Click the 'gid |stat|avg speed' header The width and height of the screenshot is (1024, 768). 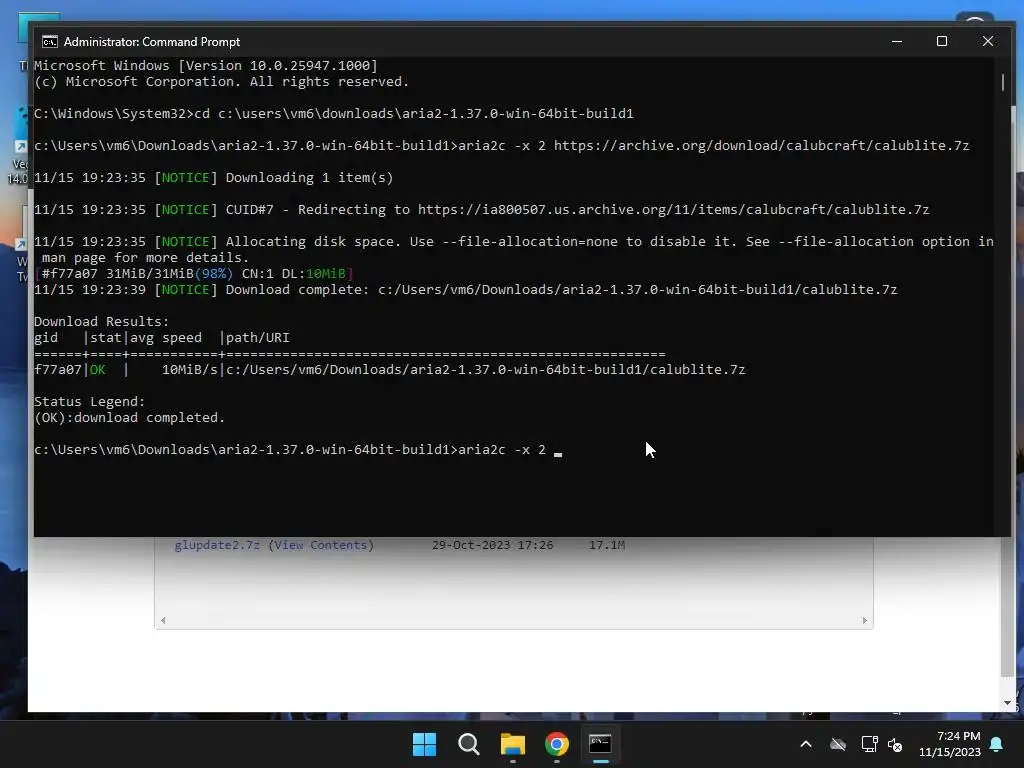(161, 338)
